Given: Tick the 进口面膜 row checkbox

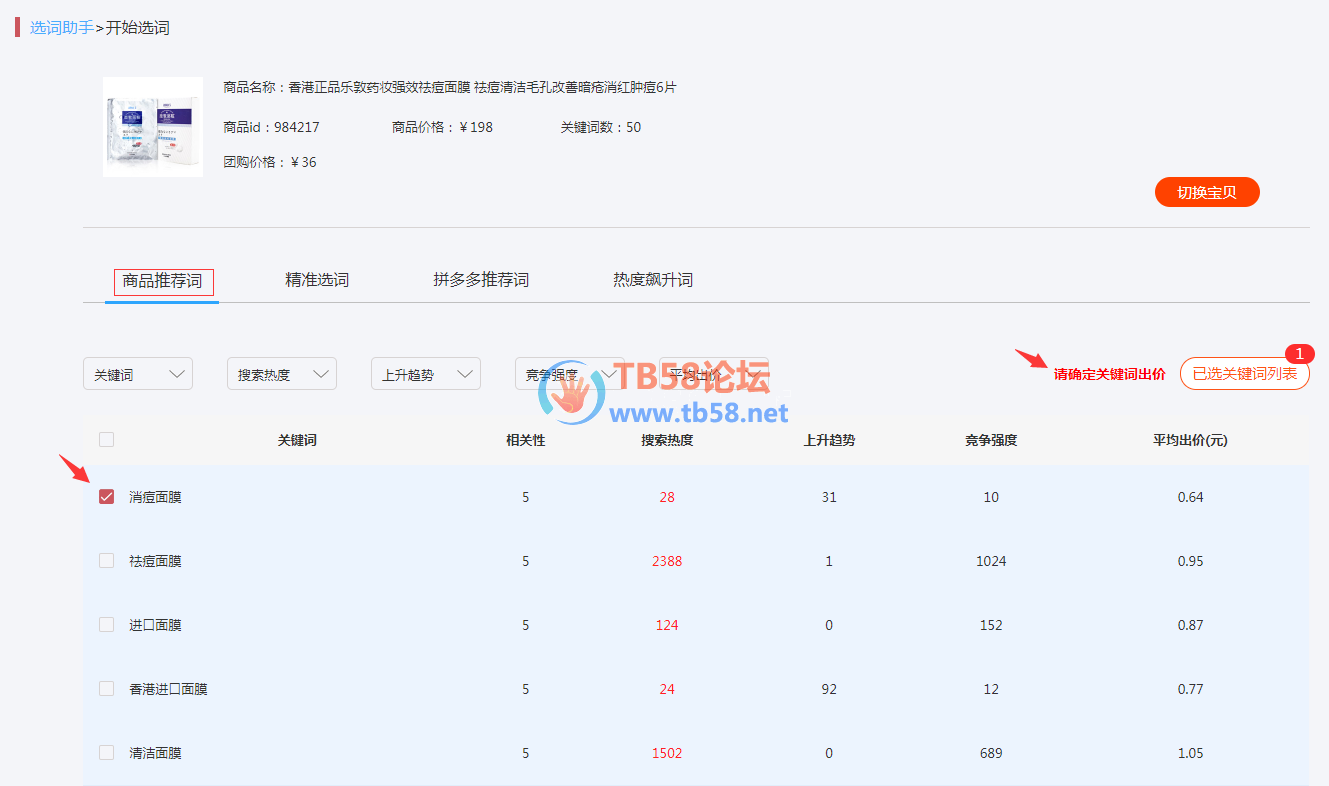Looking at the screenshot, I should 107,625.
